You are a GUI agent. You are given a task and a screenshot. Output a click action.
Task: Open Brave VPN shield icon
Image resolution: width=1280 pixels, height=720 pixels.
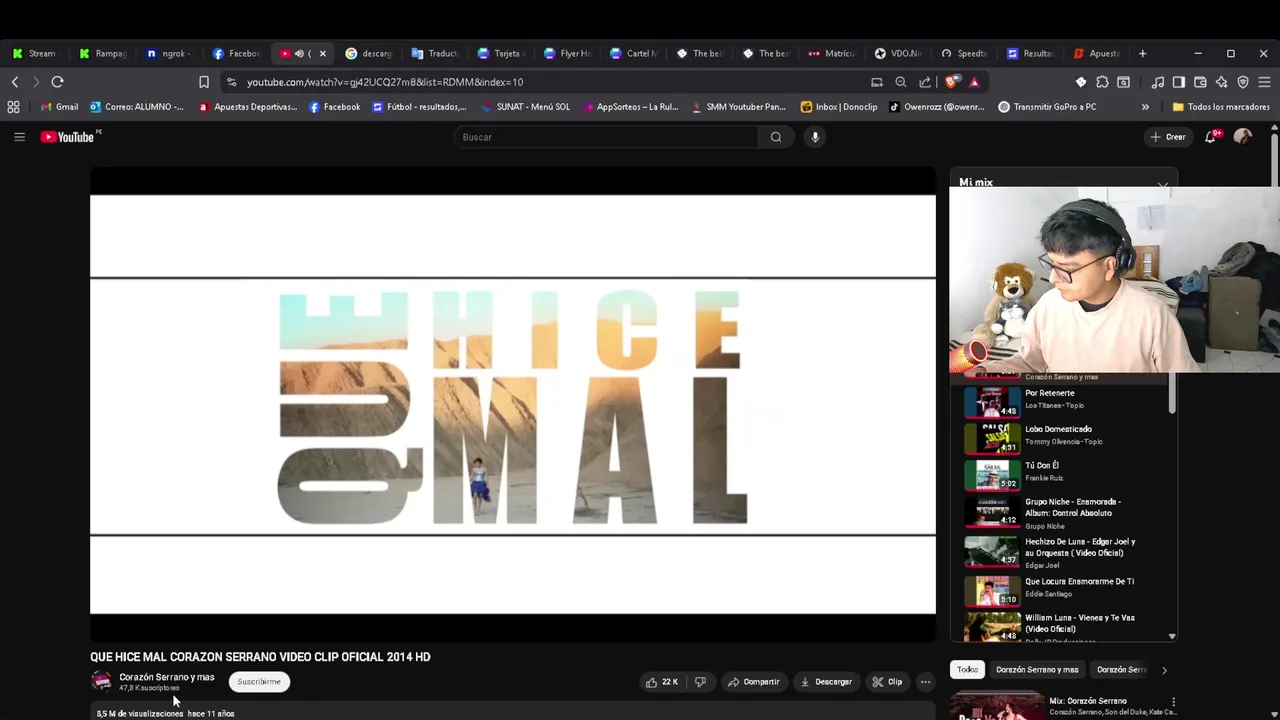click(x=1243, y=82)
